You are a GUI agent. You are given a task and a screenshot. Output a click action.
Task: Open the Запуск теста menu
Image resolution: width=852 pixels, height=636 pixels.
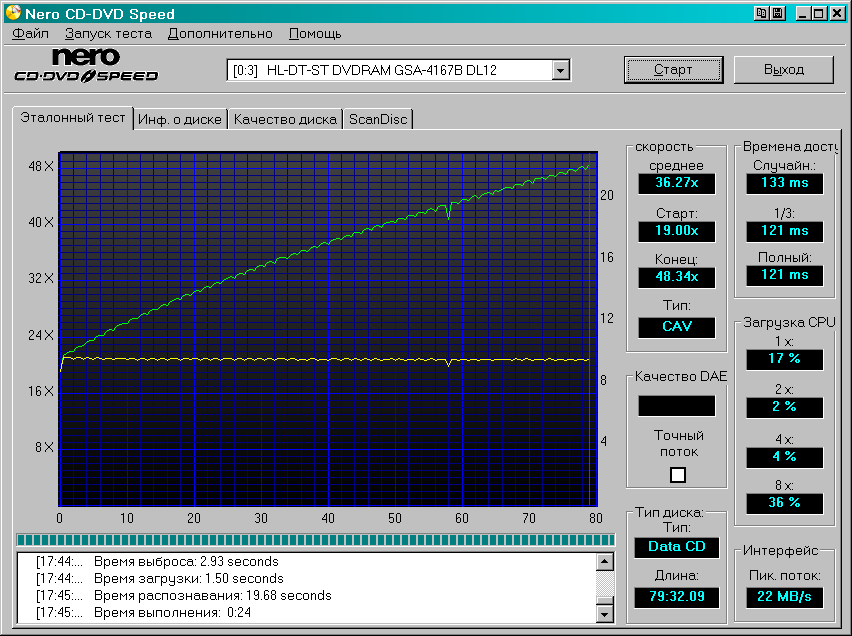[x=108, y=33]
